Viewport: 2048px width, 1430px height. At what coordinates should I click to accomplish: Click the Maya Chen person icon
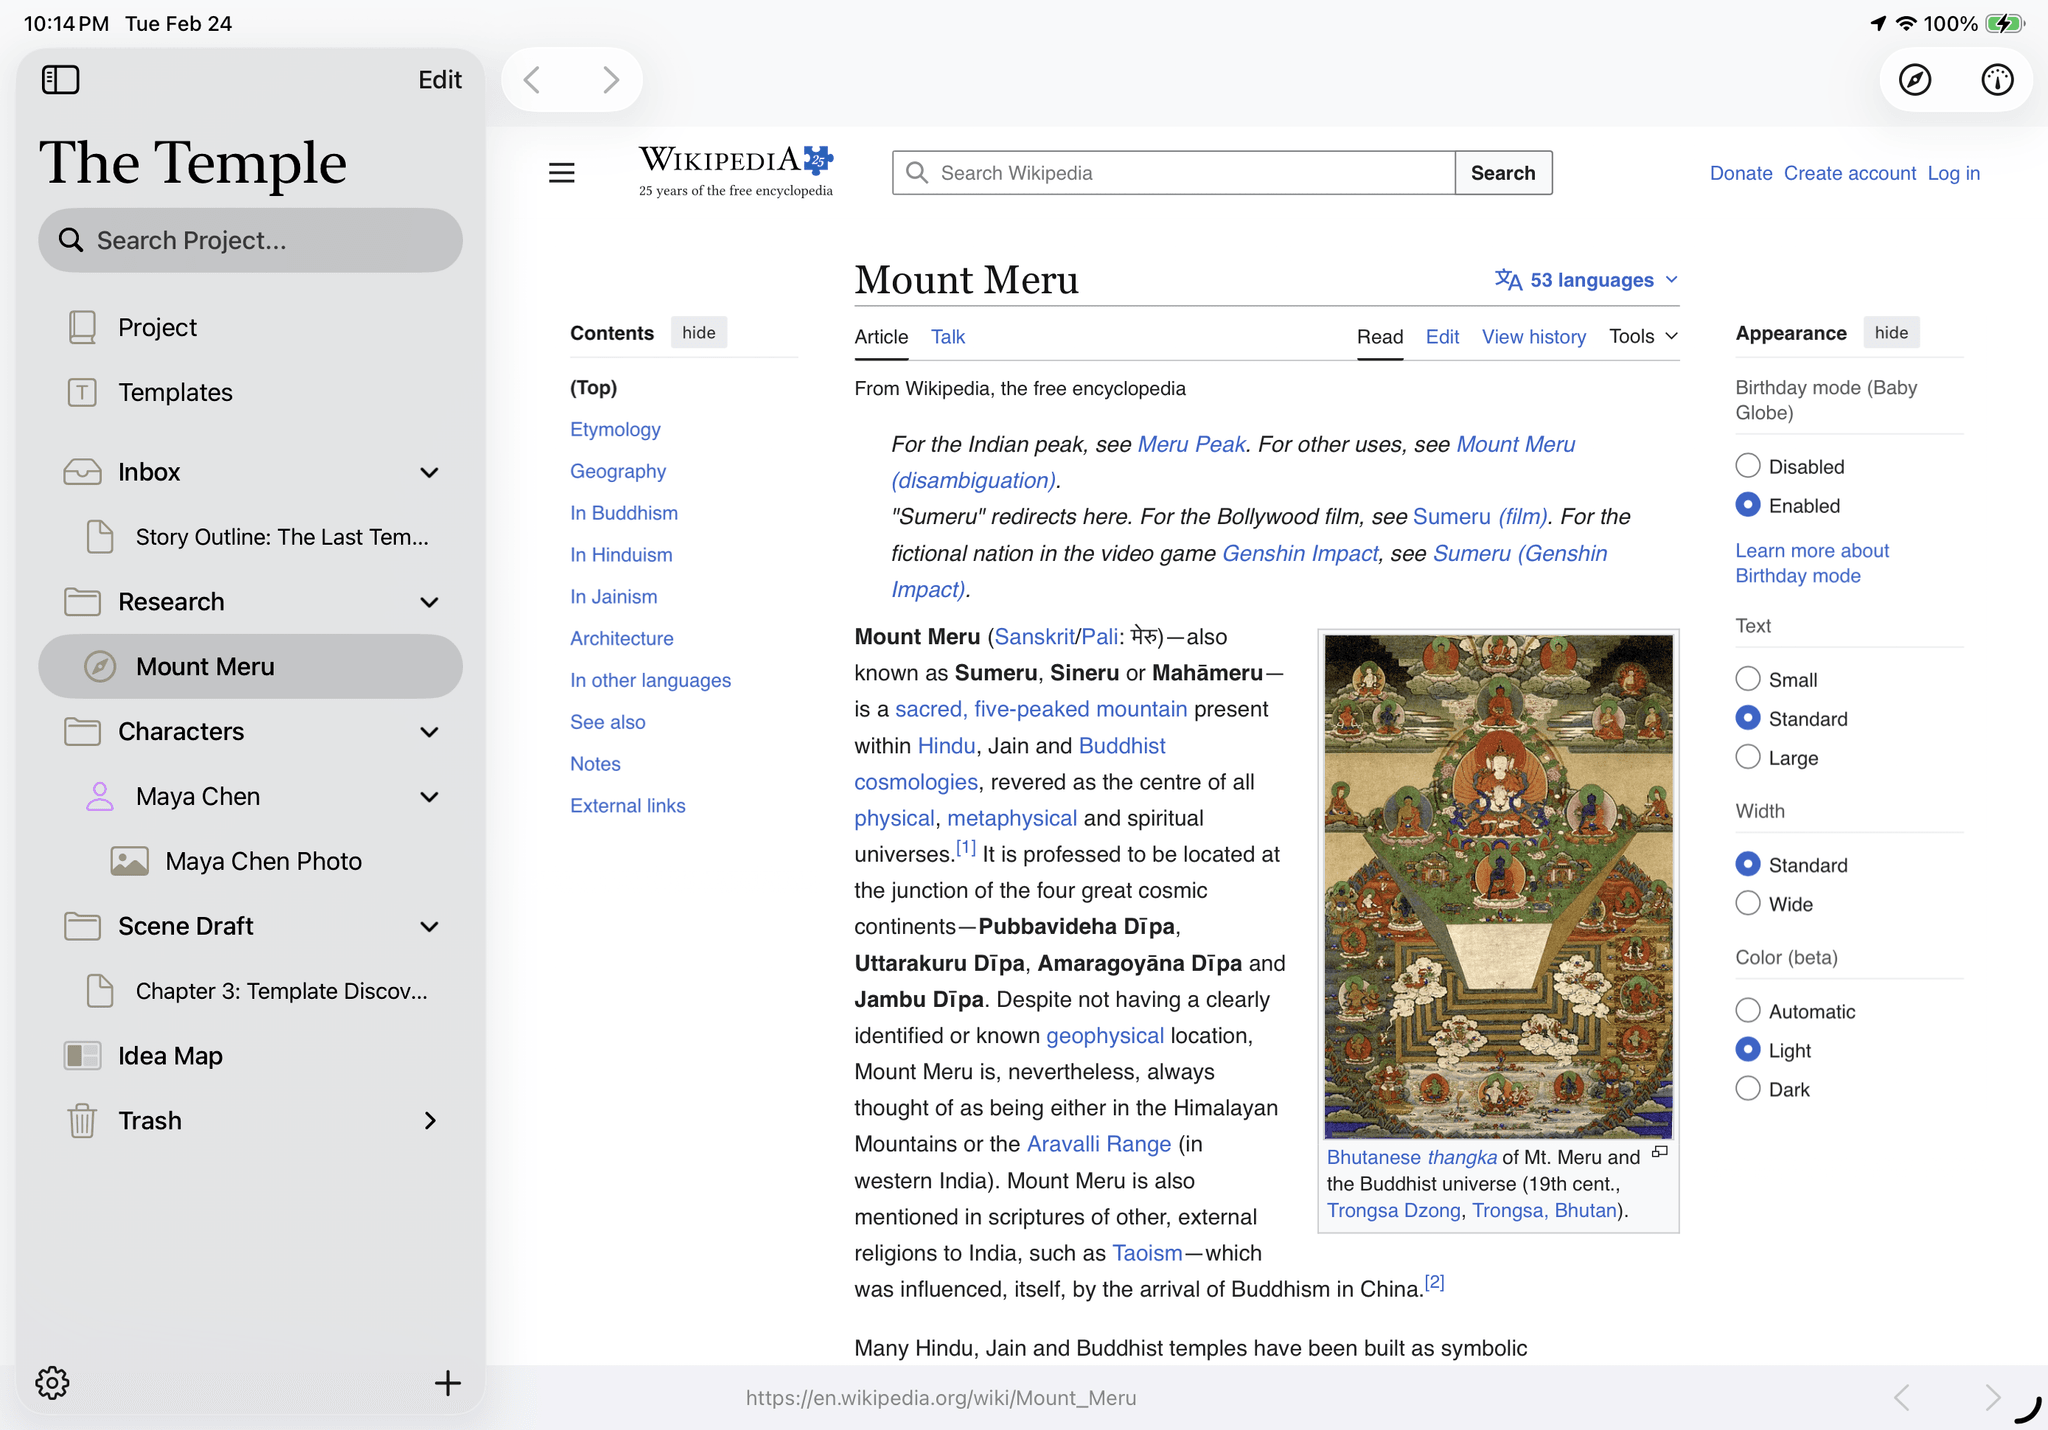point(100,797)
